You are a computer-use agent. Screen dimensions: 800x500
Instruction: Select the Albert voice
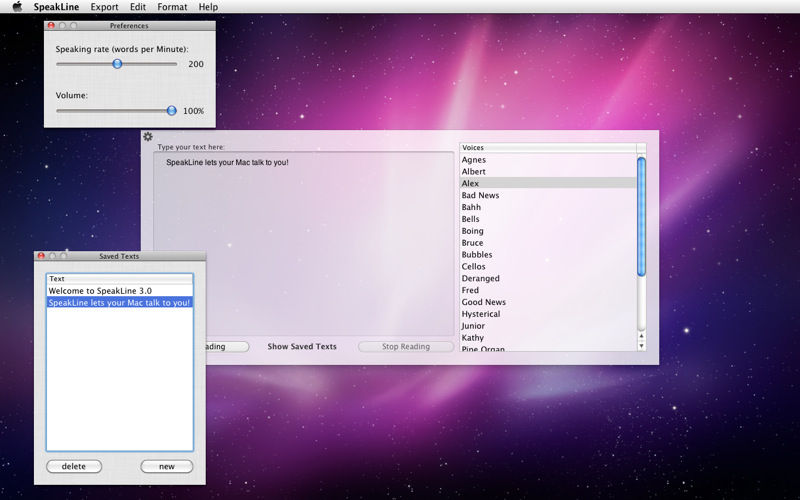548,171
